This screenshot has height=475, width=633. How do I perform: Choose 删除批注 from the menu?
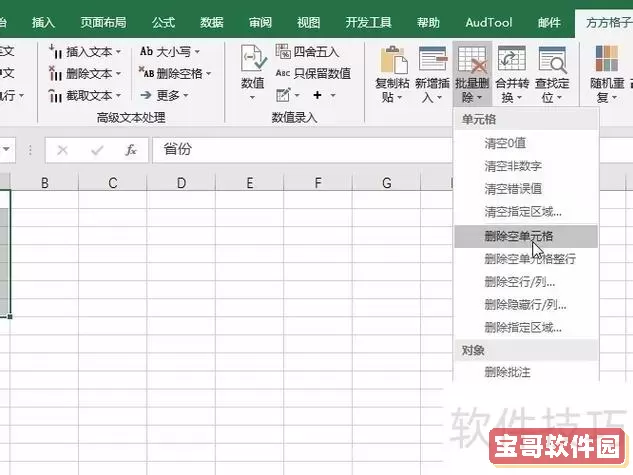tap(526, 372)
